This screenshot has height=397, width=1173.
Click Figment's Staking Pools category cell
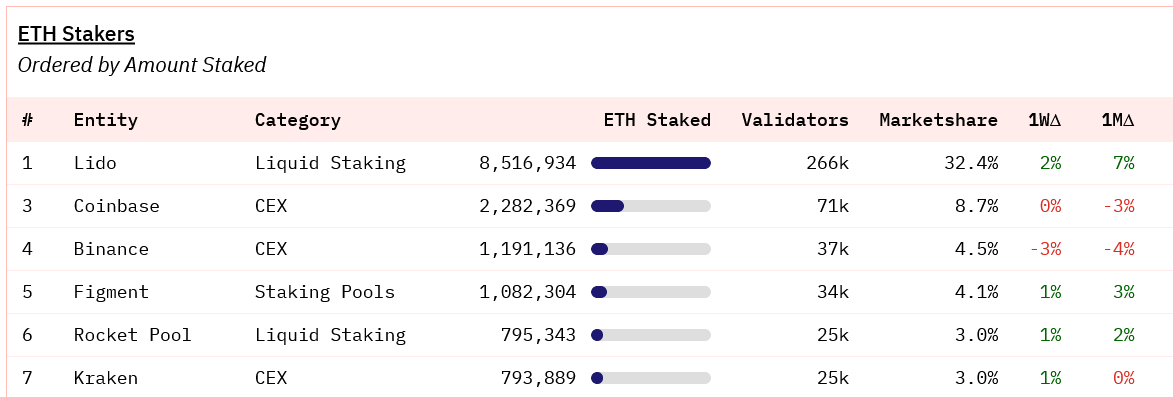325,292
